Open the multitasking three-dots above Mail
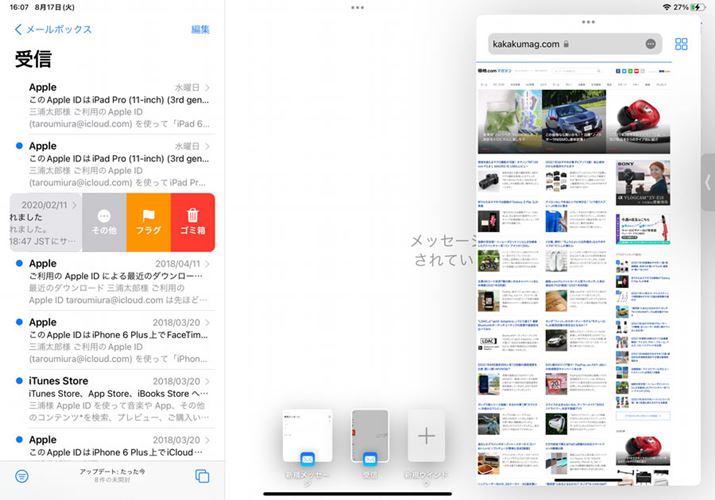The height and width of the screenshot is (500, 715). [x=358, y=7]
